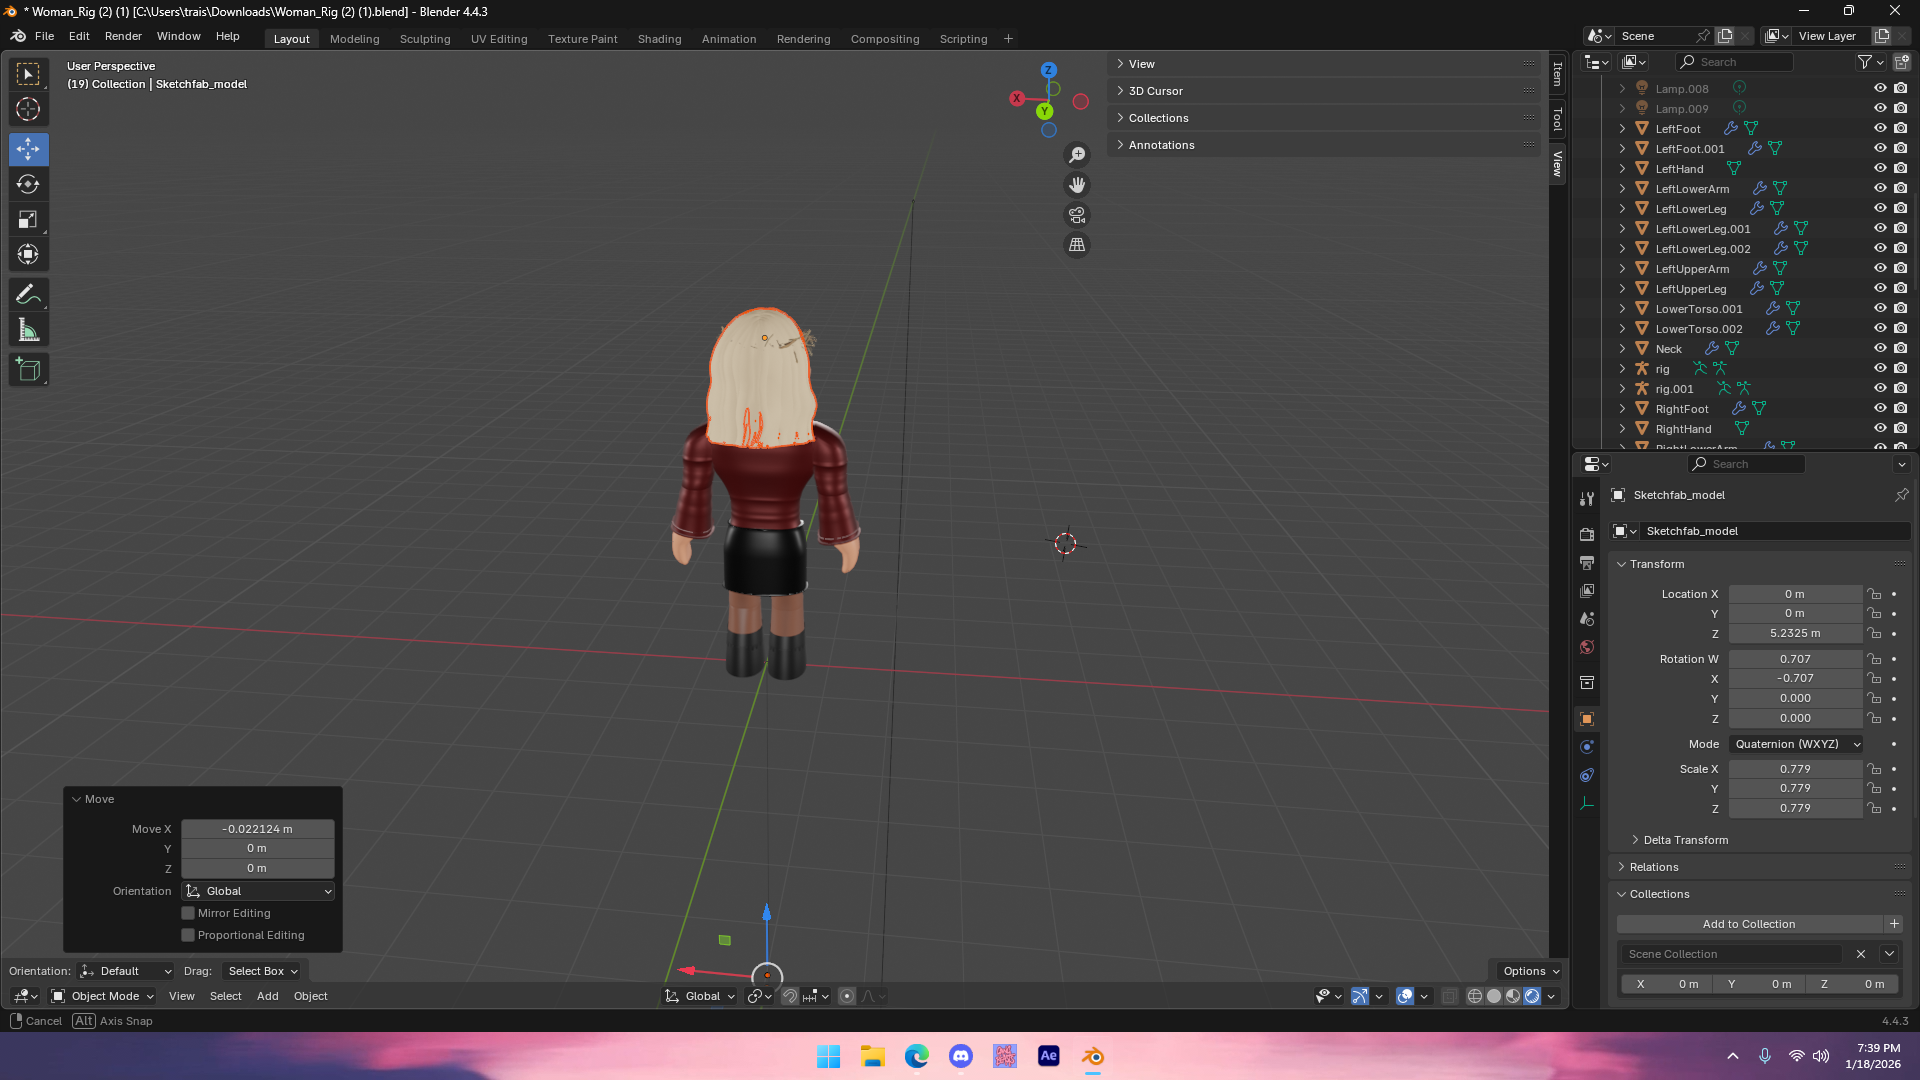Open the Sculpting workspace tab

[x=425, y=39]
